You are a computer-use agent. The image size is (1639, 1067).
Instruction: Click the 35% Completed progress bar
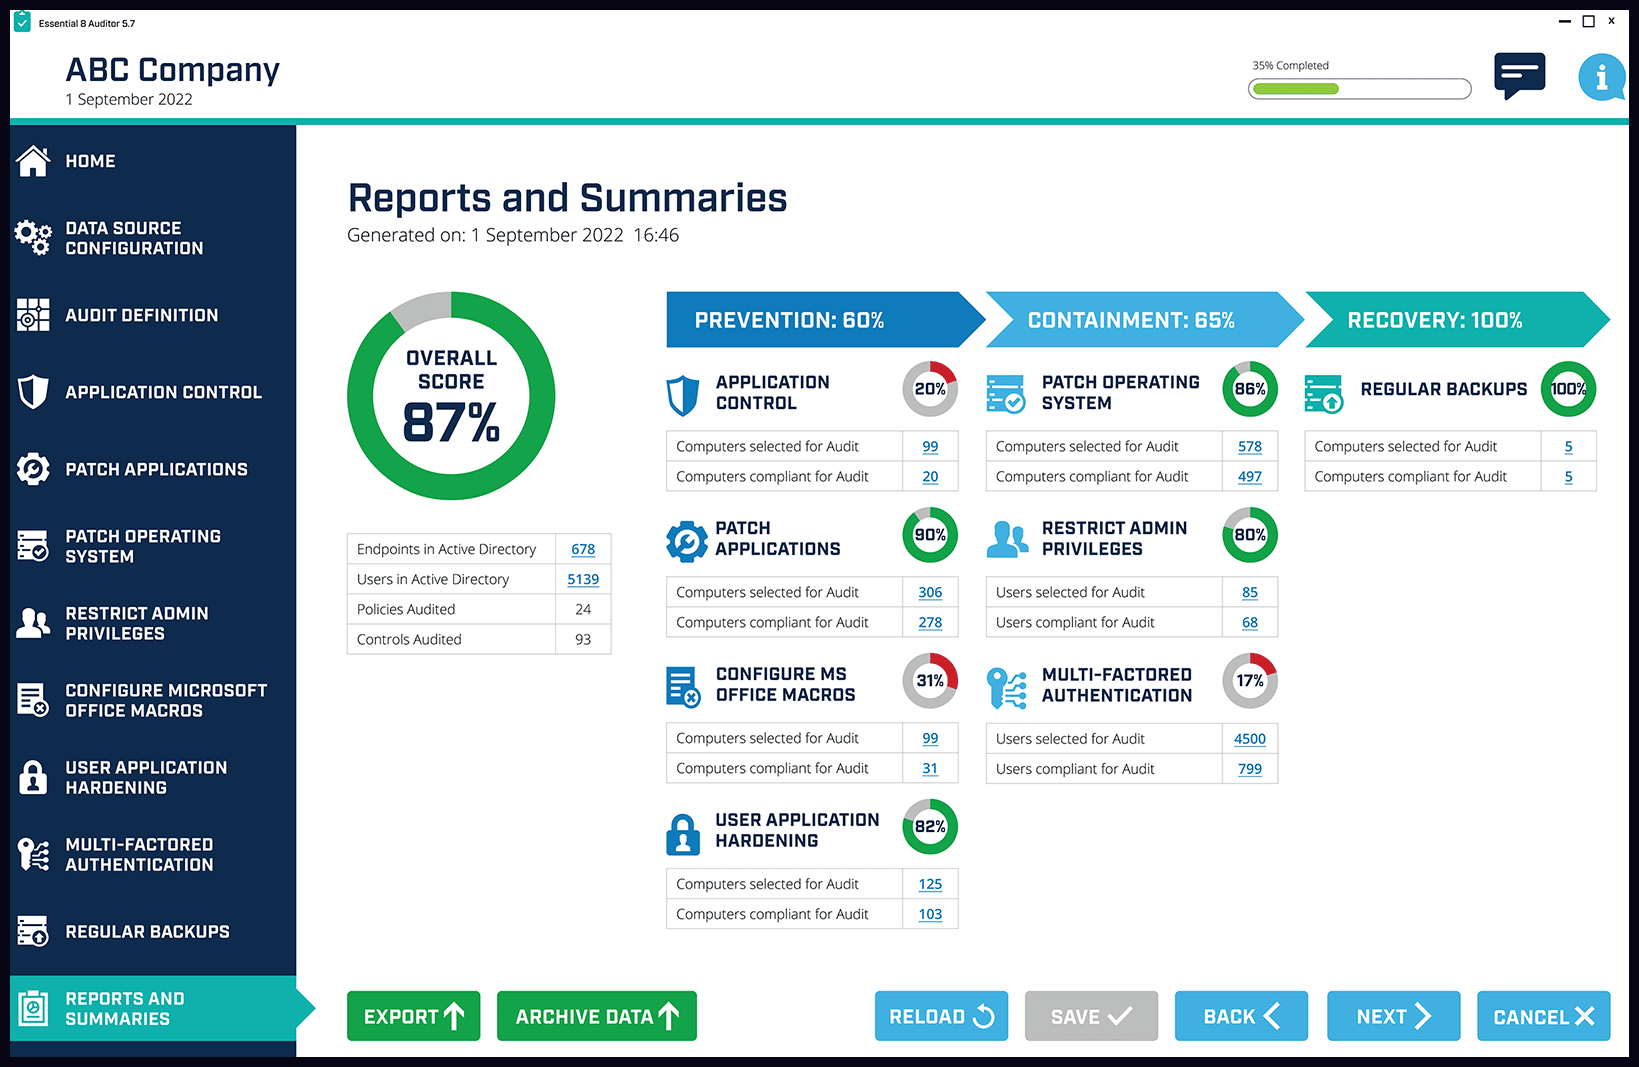(x=1359, y=89)
